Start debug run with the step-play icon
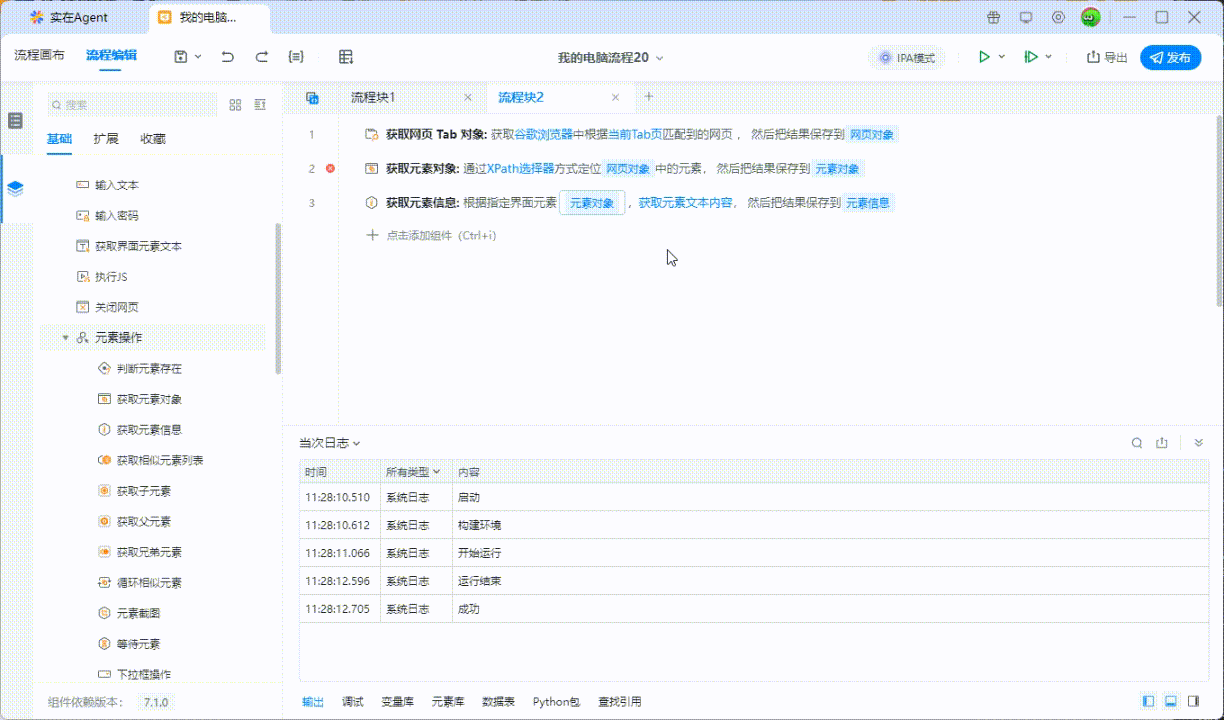This screenshot has height=720, width=1224. 1030,57
